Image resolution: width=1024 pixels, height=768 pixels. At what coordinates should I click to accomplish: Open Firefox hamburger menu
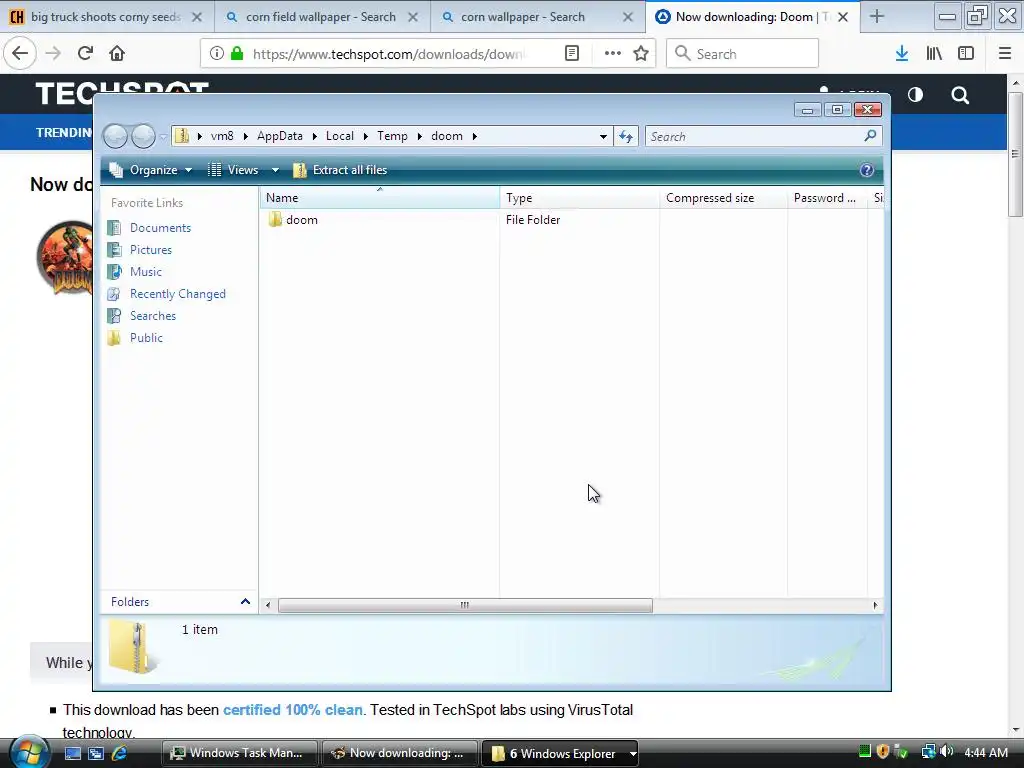click(x=1004, y=54)
